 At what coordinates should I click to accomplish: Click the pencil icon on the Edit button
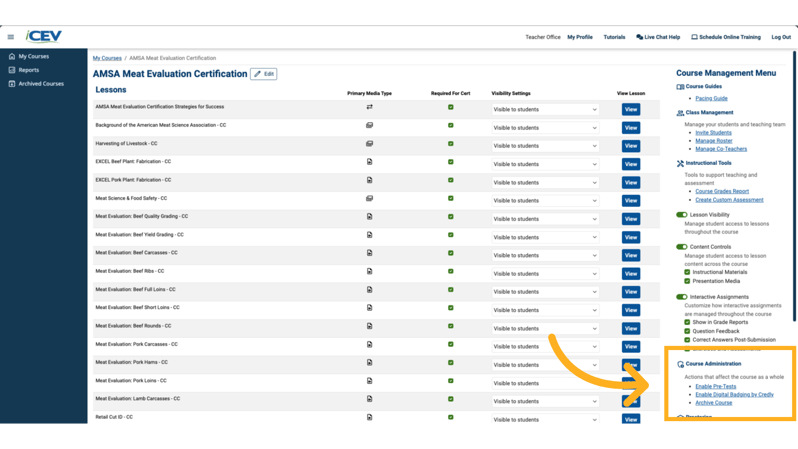pyautogui.click(x=258, y=74)
